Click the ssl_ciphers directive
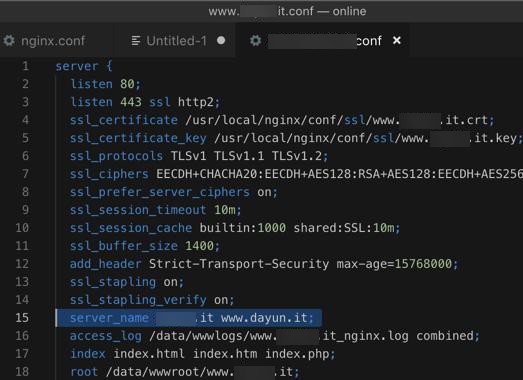This screenshot has width=523, height=380. tap(109, 174)
